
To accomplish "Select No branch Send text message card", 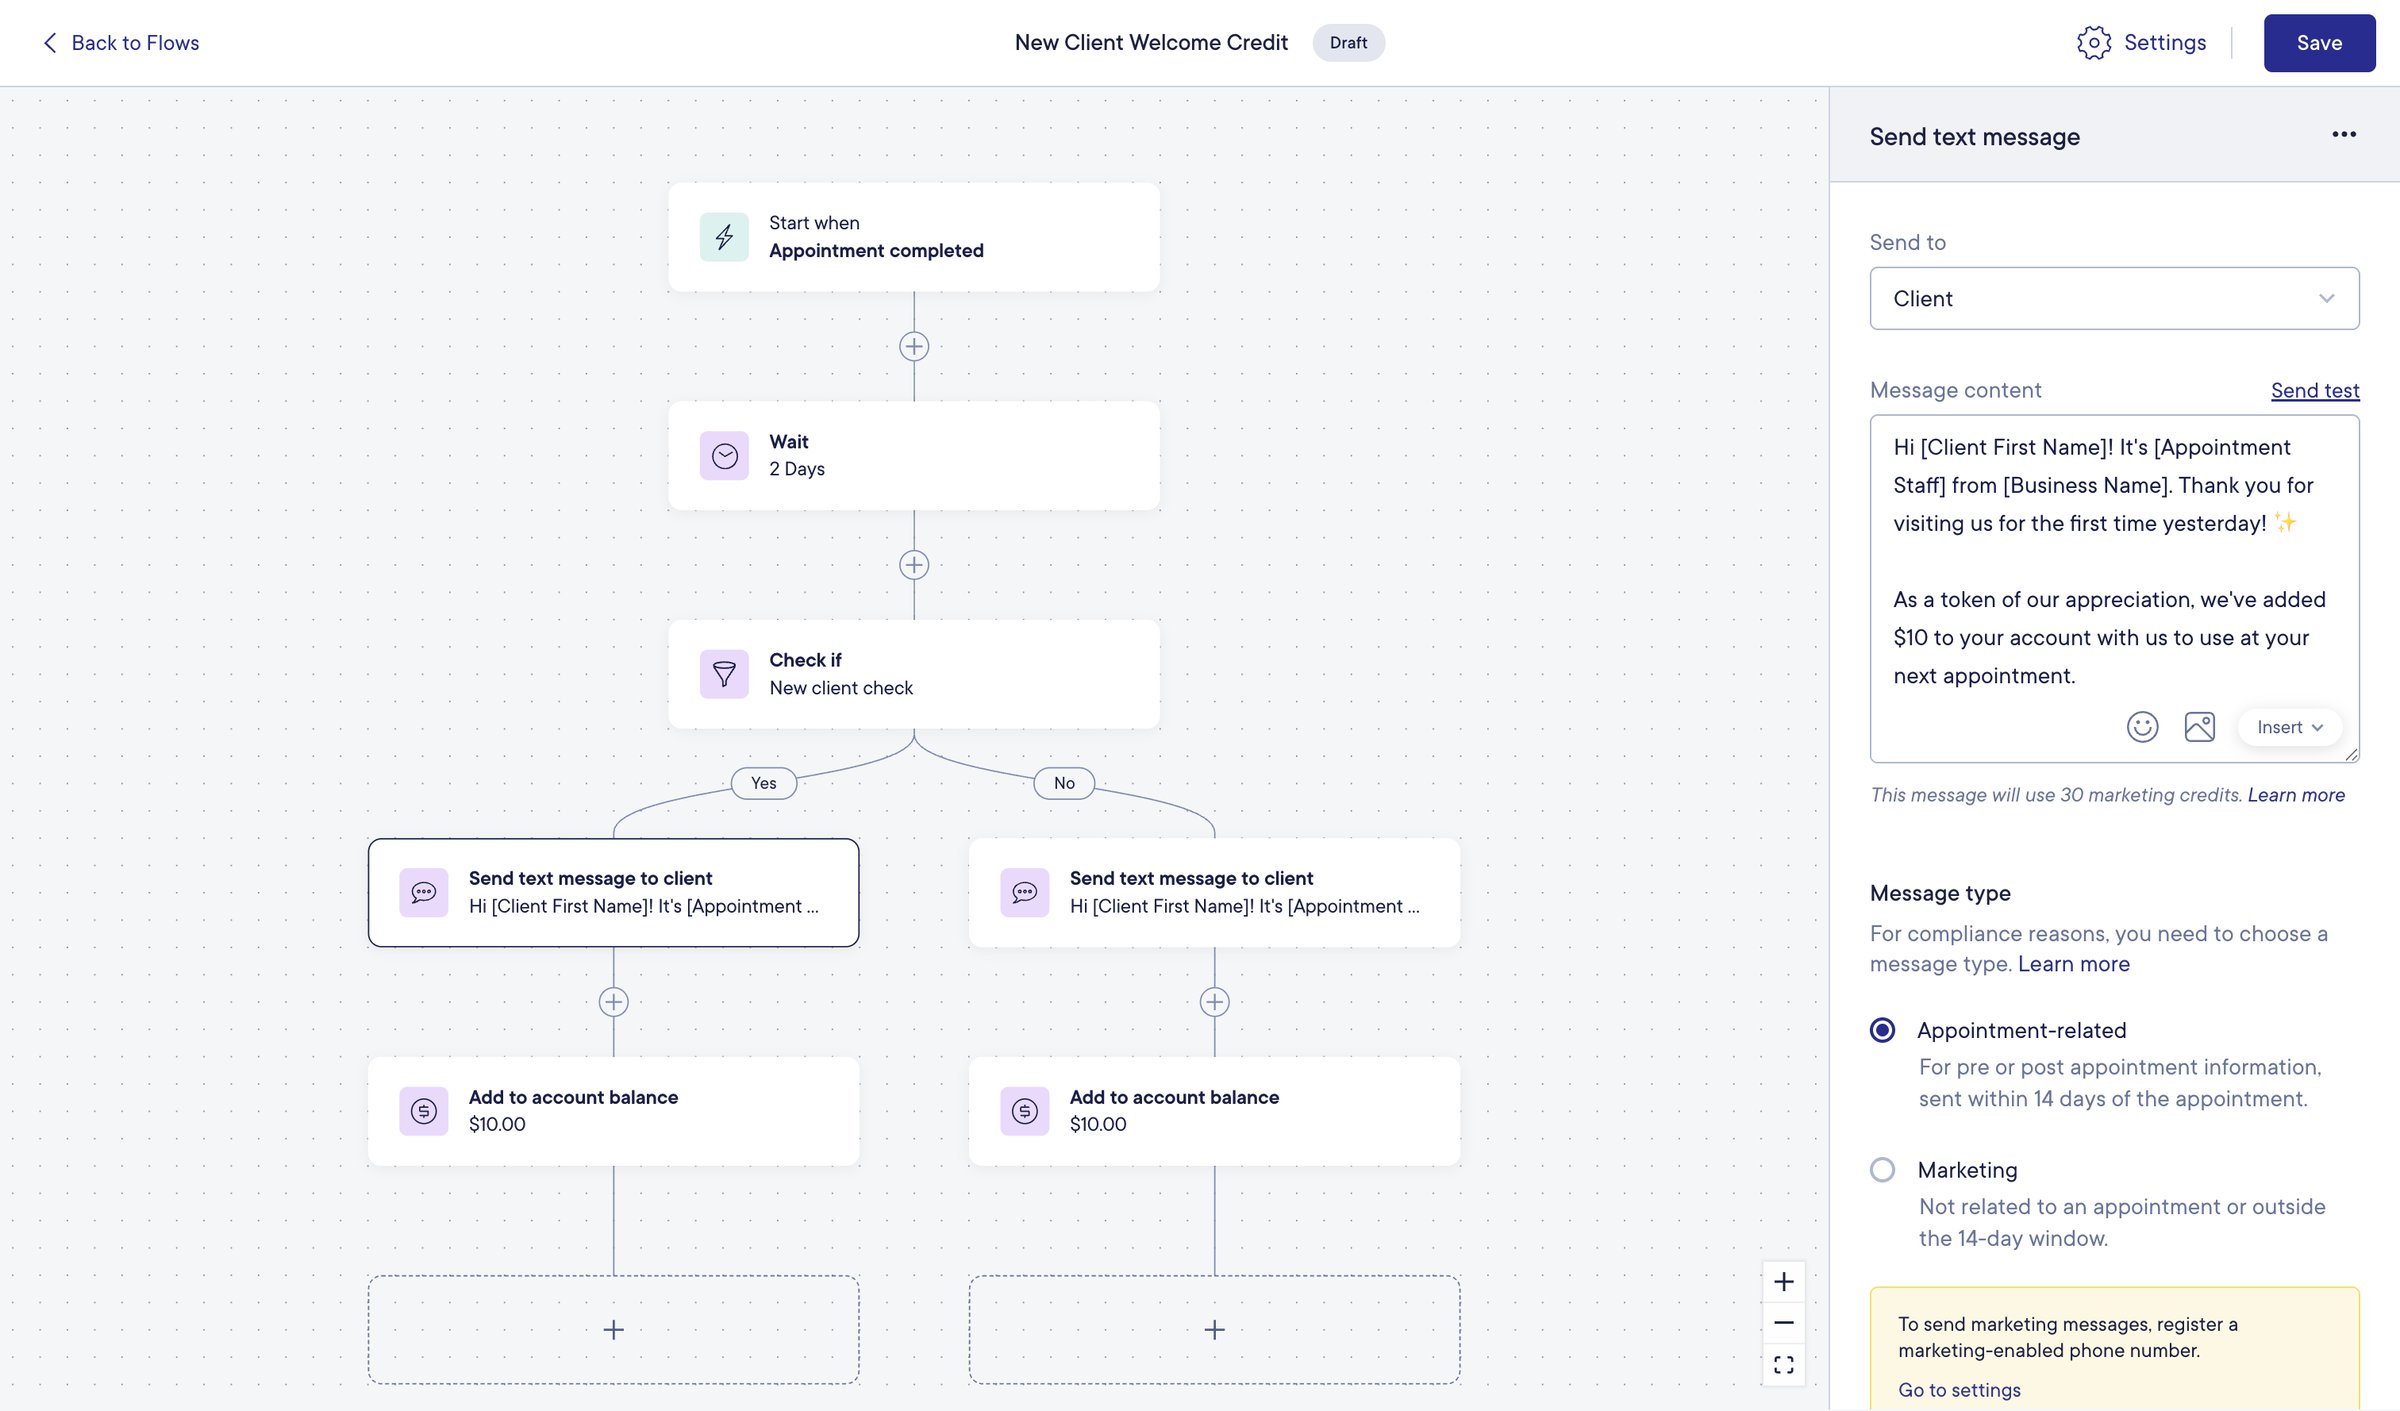I will coord(1215,892).
